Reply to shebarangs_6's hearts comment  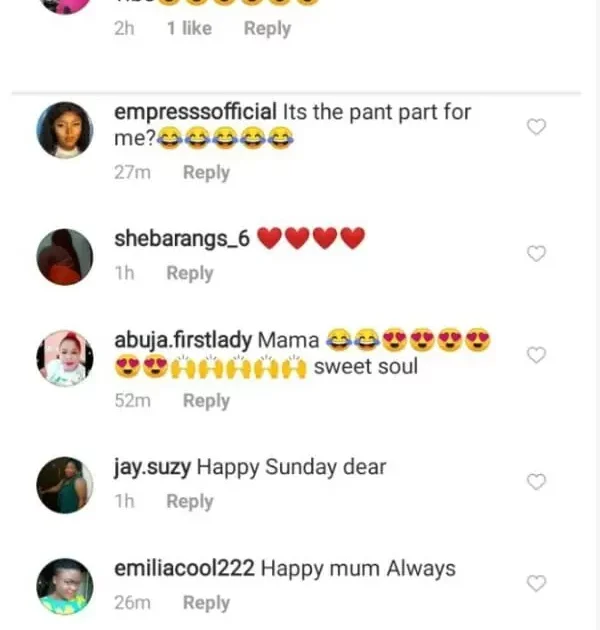point(189,273)
